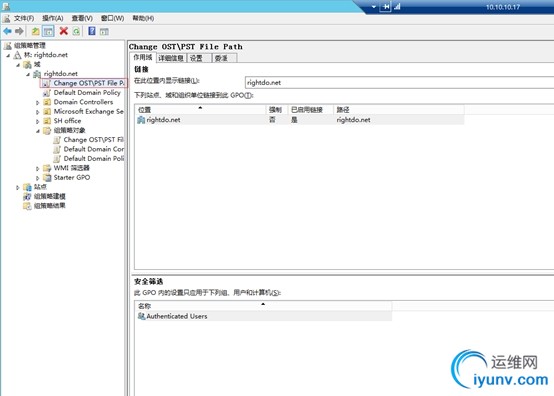The width and height of the screenshot is (554, 396).
Task: Open the 帮助(H) menu
Action: click(x=143, y=18)
